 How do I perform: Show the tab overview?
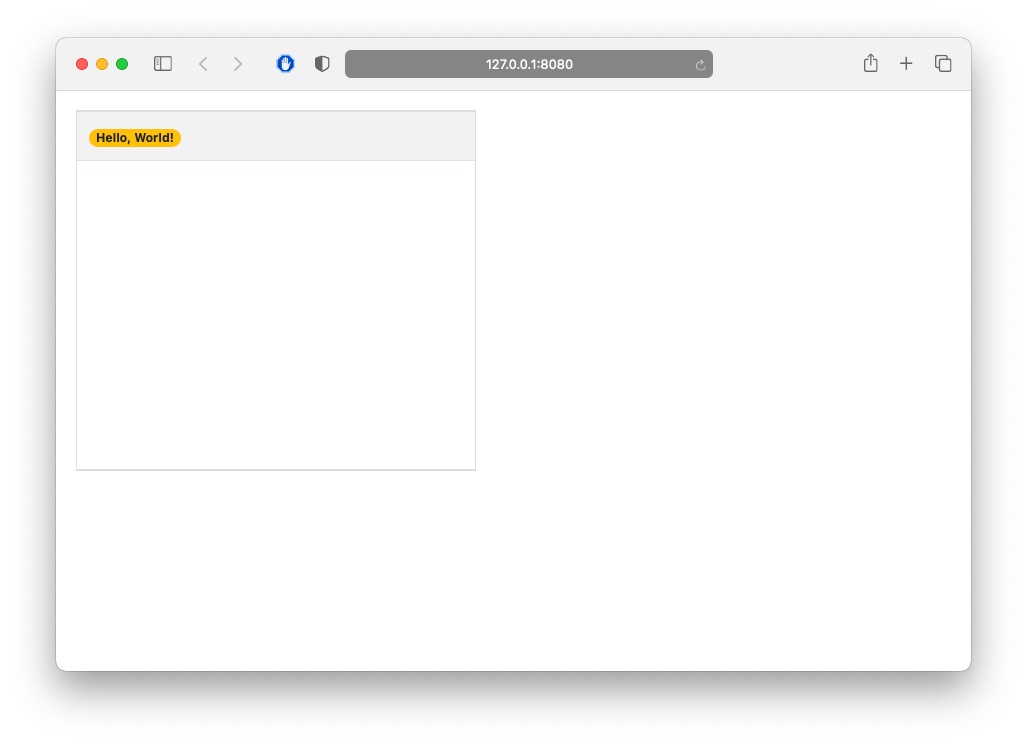[x=943, y=64]
